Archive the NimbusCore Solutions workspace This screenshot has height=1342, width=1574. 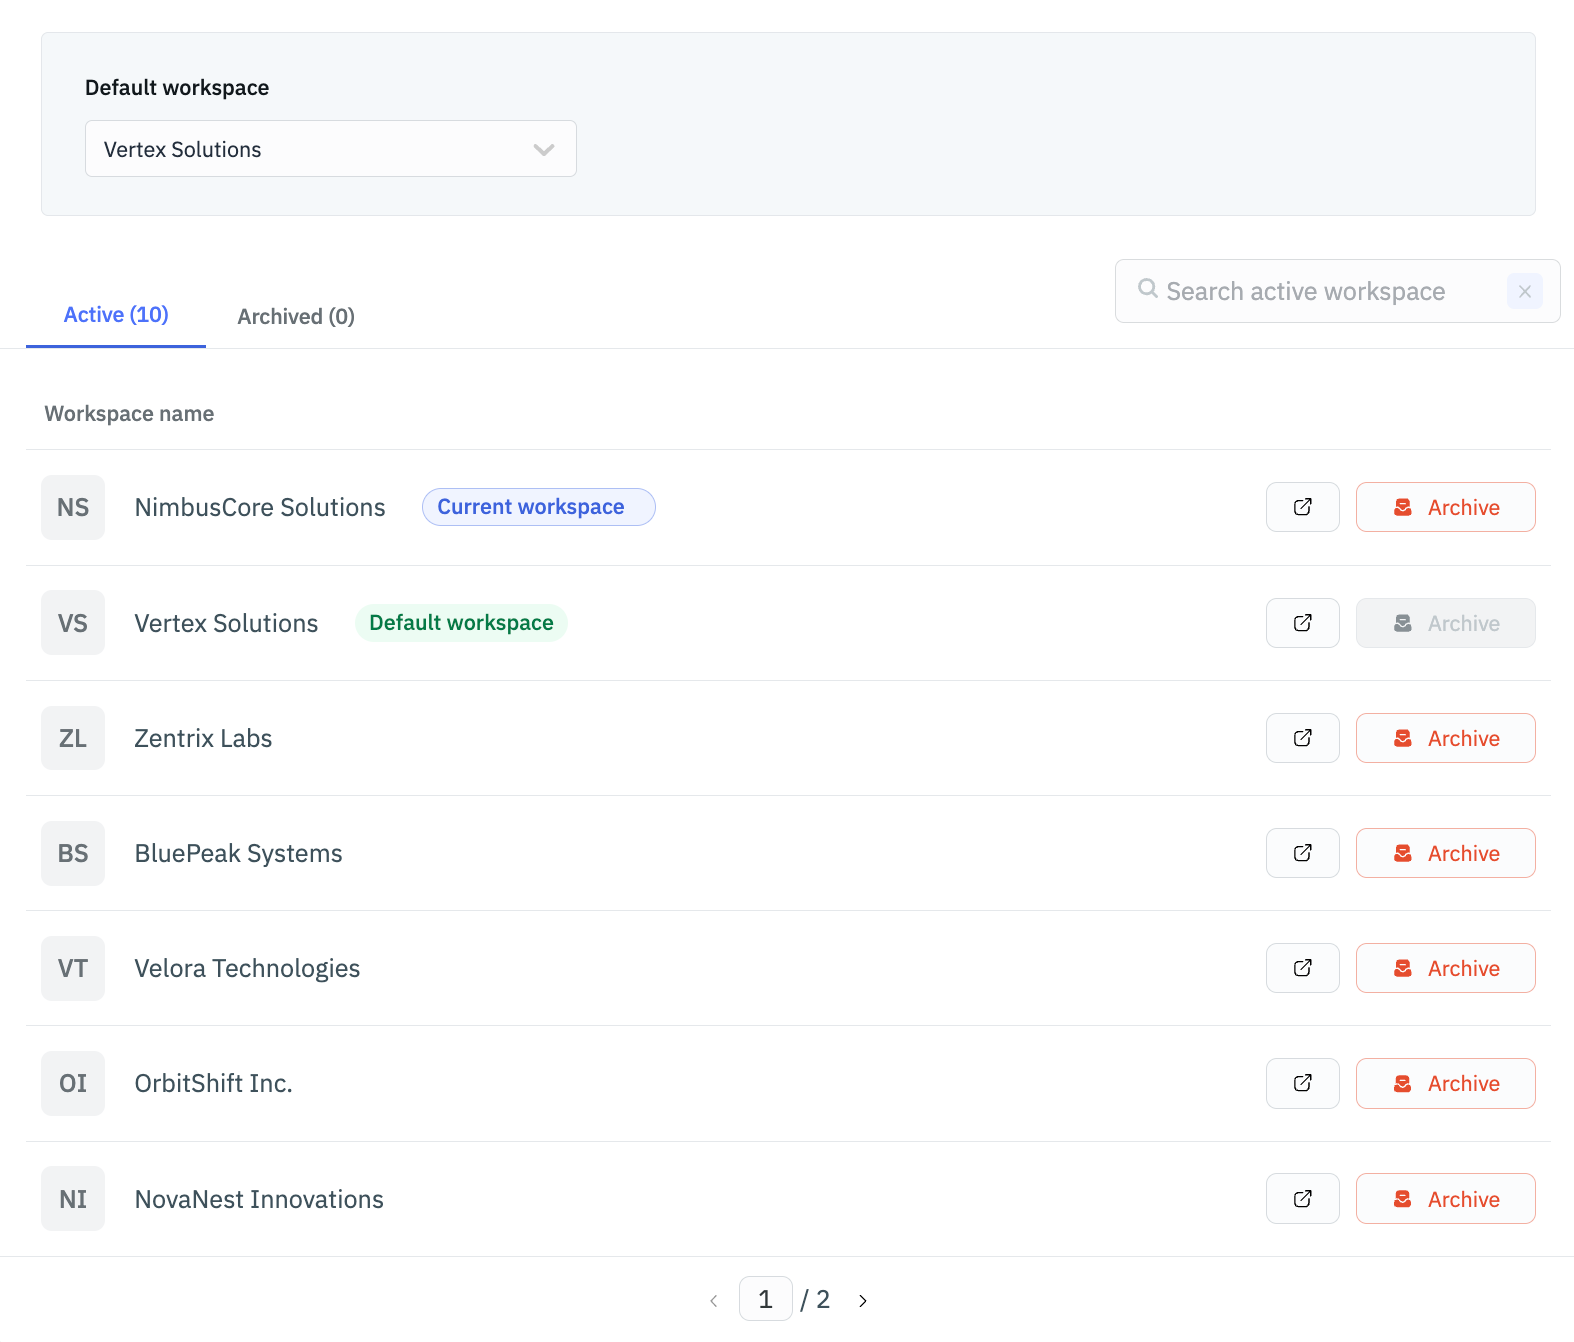(x=1445, y=507)
